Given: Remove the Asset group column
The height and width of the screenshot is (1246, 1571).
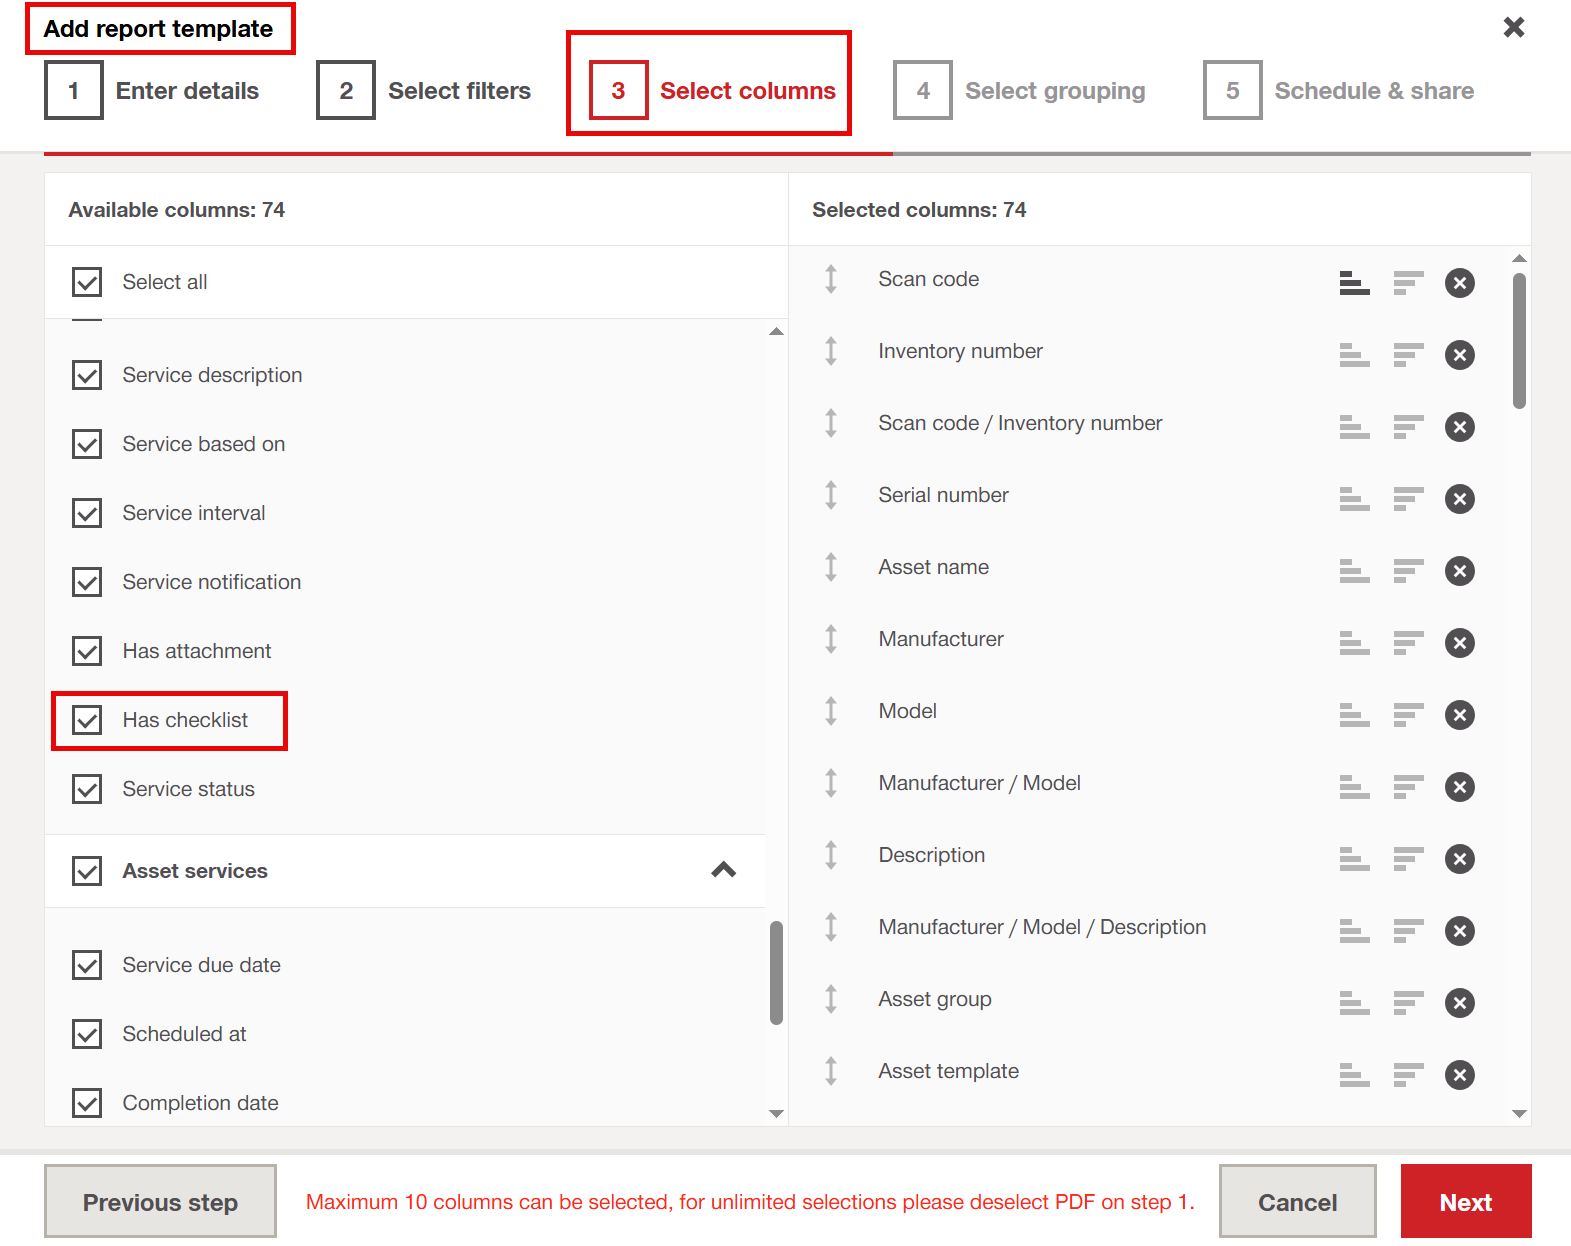Looking at the screenshot, I should click(x=1459, y=1003).
